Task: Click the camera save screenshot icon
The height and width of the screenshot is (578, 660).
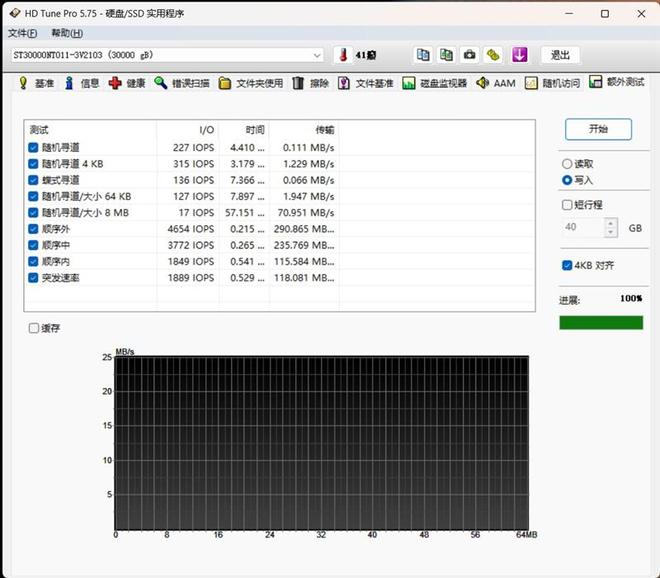Action: 469,55
